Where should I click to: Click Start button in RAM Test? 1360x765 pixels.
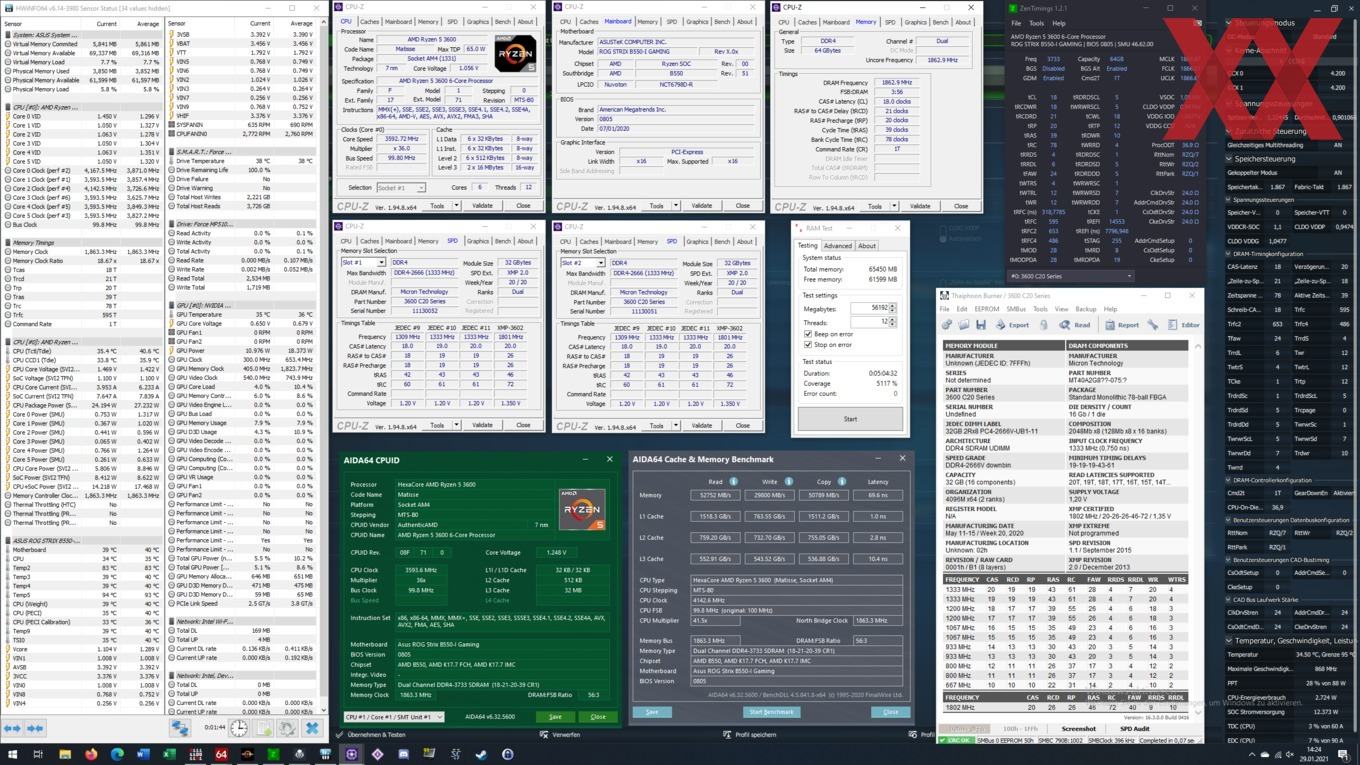pyautogui.click(x=850, y=419)
